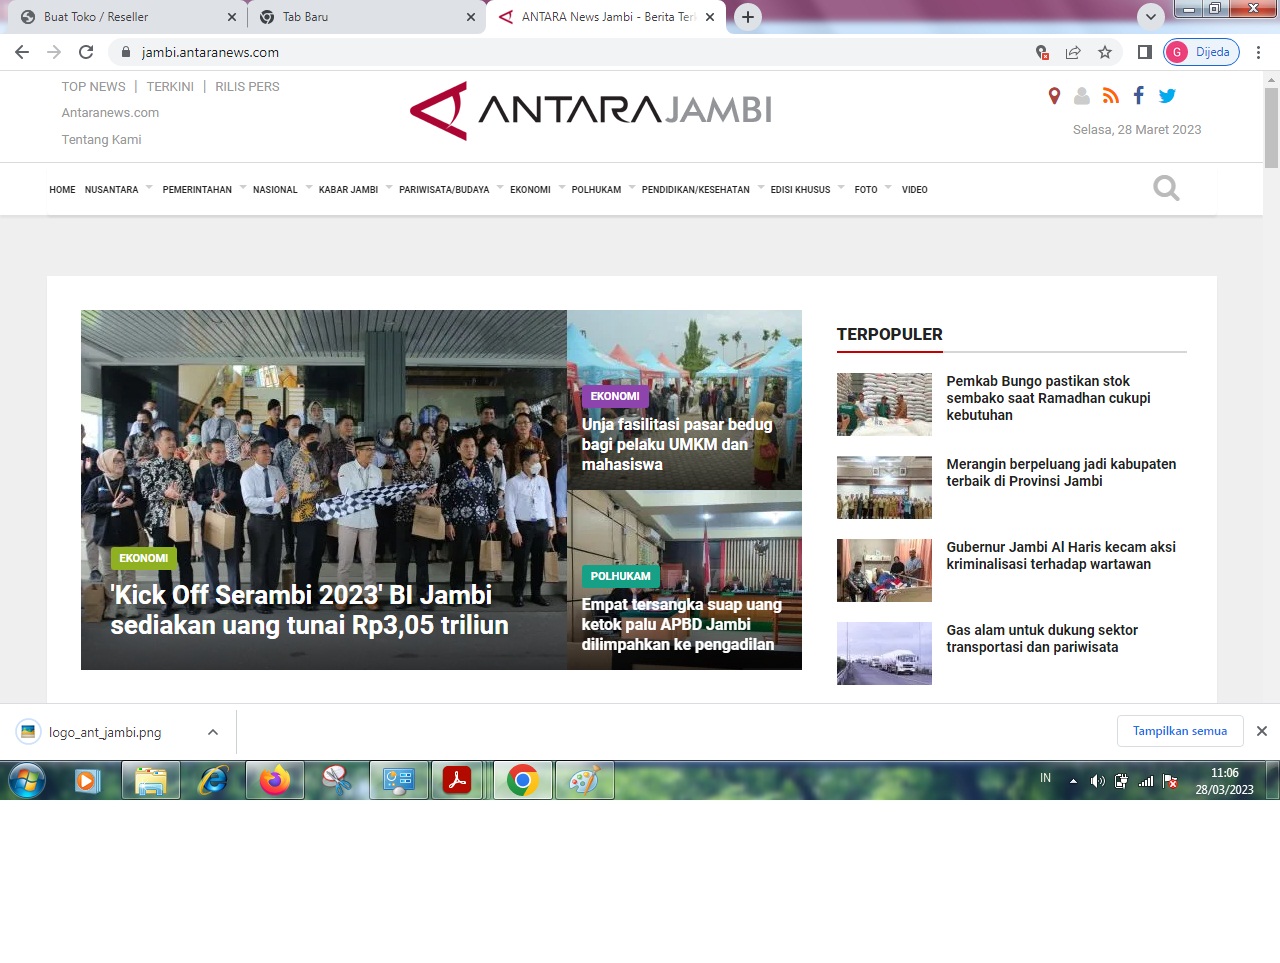Open the Antaranews.com link
The image size is (1280, 963).
click(110, 113)
